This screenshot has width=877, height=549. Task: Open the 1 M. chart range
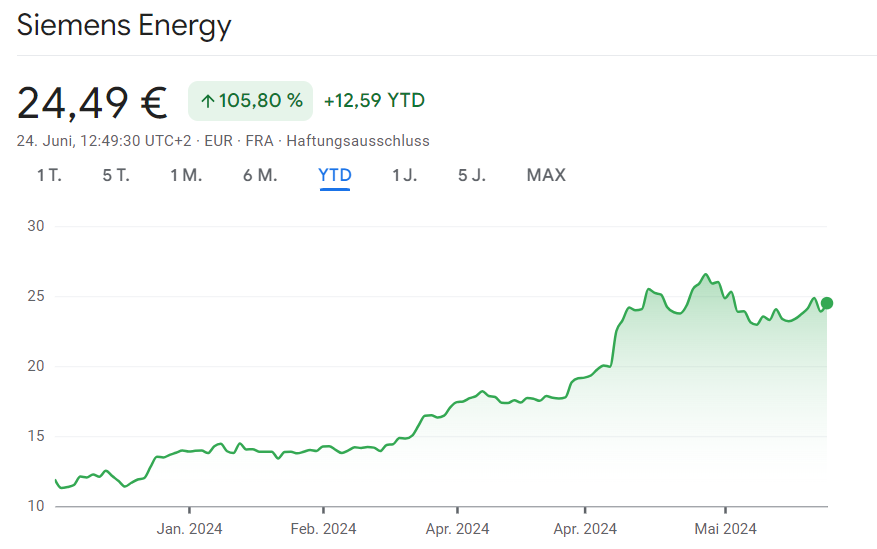186,176
